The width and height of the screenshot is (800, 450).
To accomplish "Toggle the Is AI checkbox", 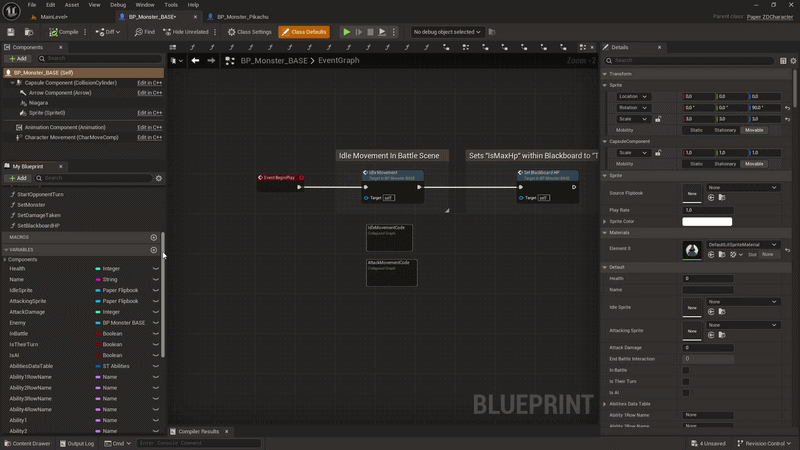I will click(x=686, y=392).
